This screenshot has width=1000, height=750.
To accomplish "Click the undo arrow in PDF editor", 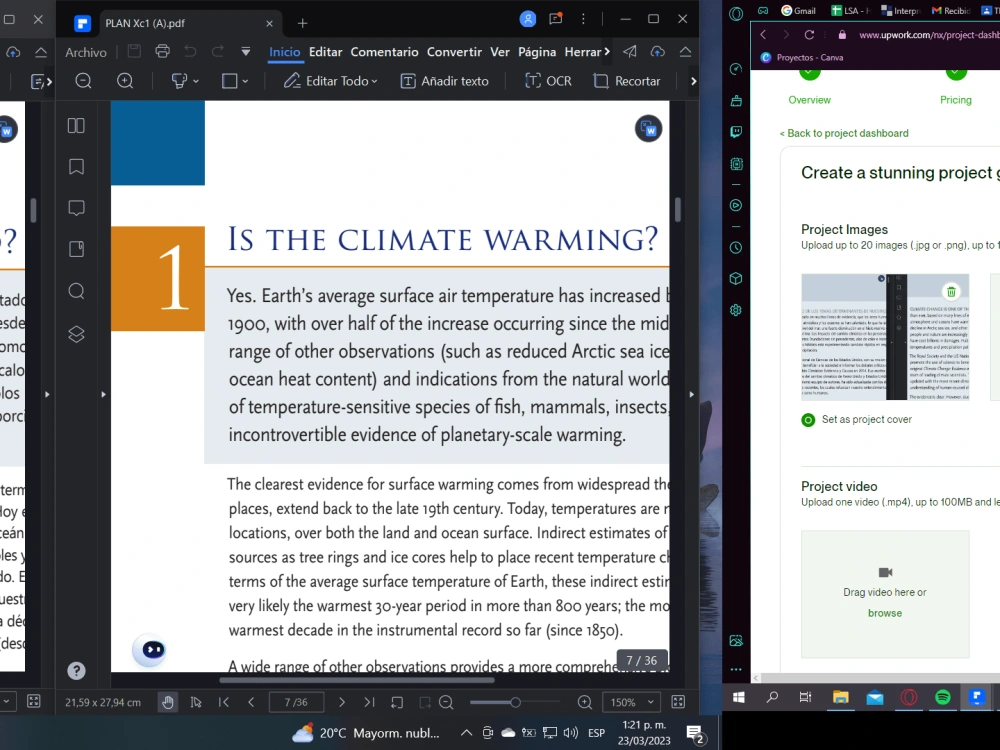I will click(x=190, y=52).
